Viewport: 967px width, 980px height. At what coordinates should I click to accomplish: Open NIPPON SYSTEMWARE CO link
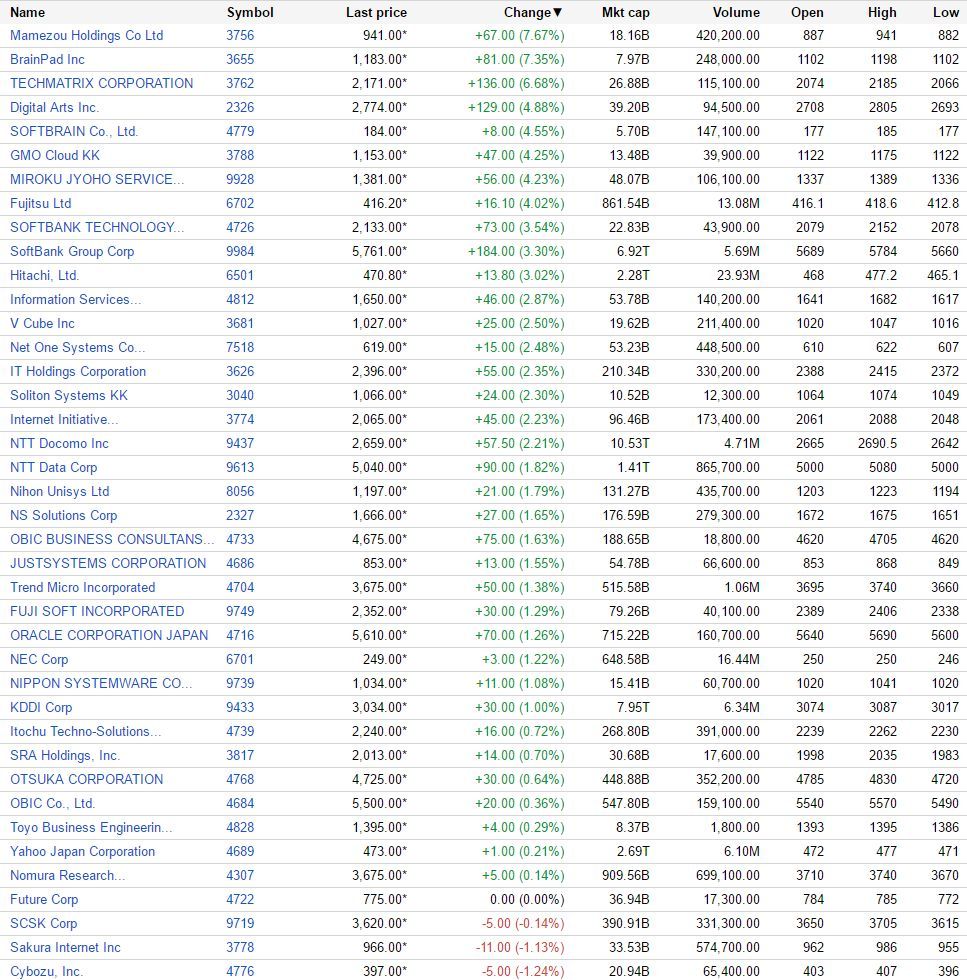coord(101,683)
